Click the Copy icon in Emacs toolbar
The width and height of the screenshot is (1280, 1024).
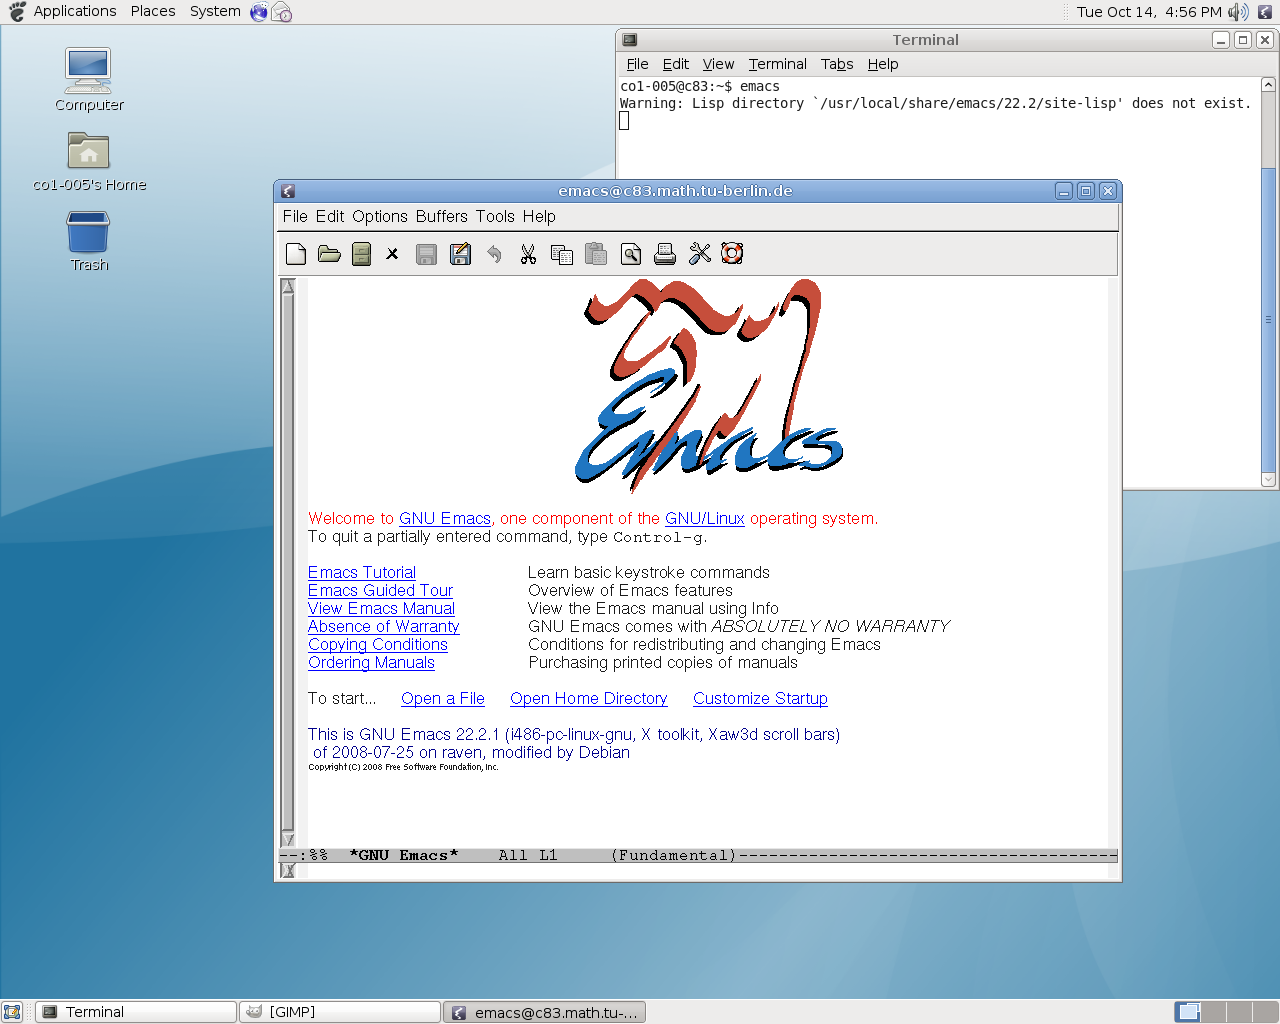[562, 254]
